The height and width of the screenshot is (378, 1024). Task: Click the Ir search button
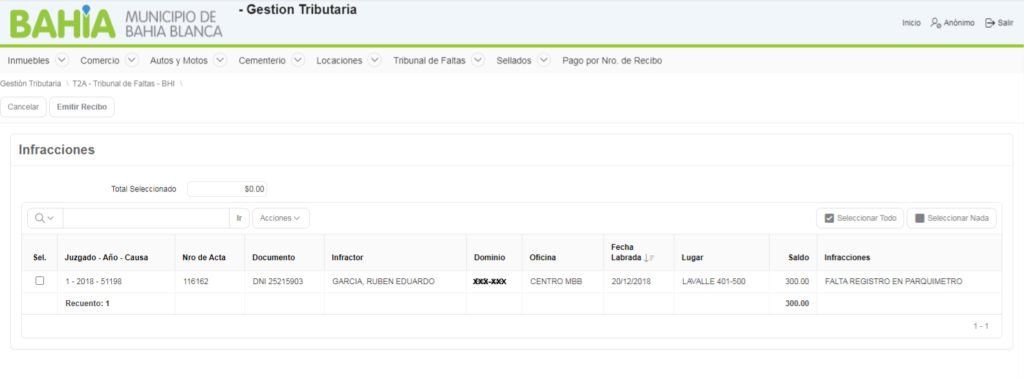coord(239,218)
